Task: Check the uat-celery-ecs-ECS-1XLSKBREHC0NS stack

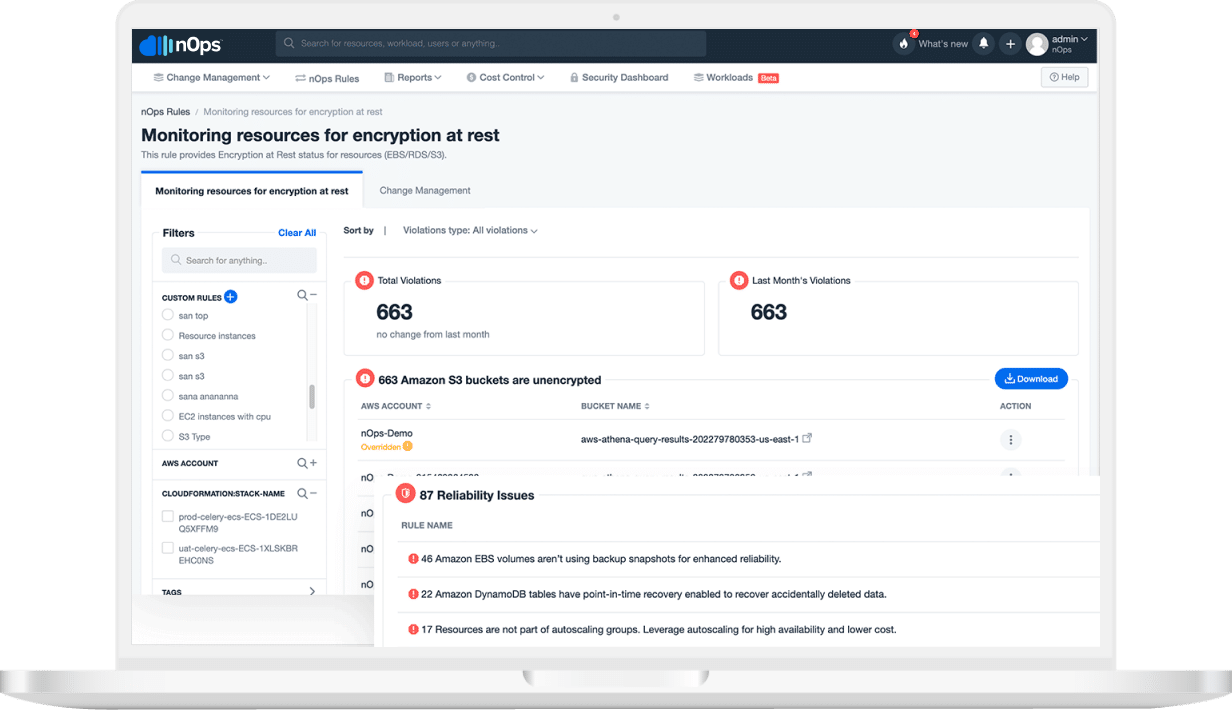Action: click(168, 548)
